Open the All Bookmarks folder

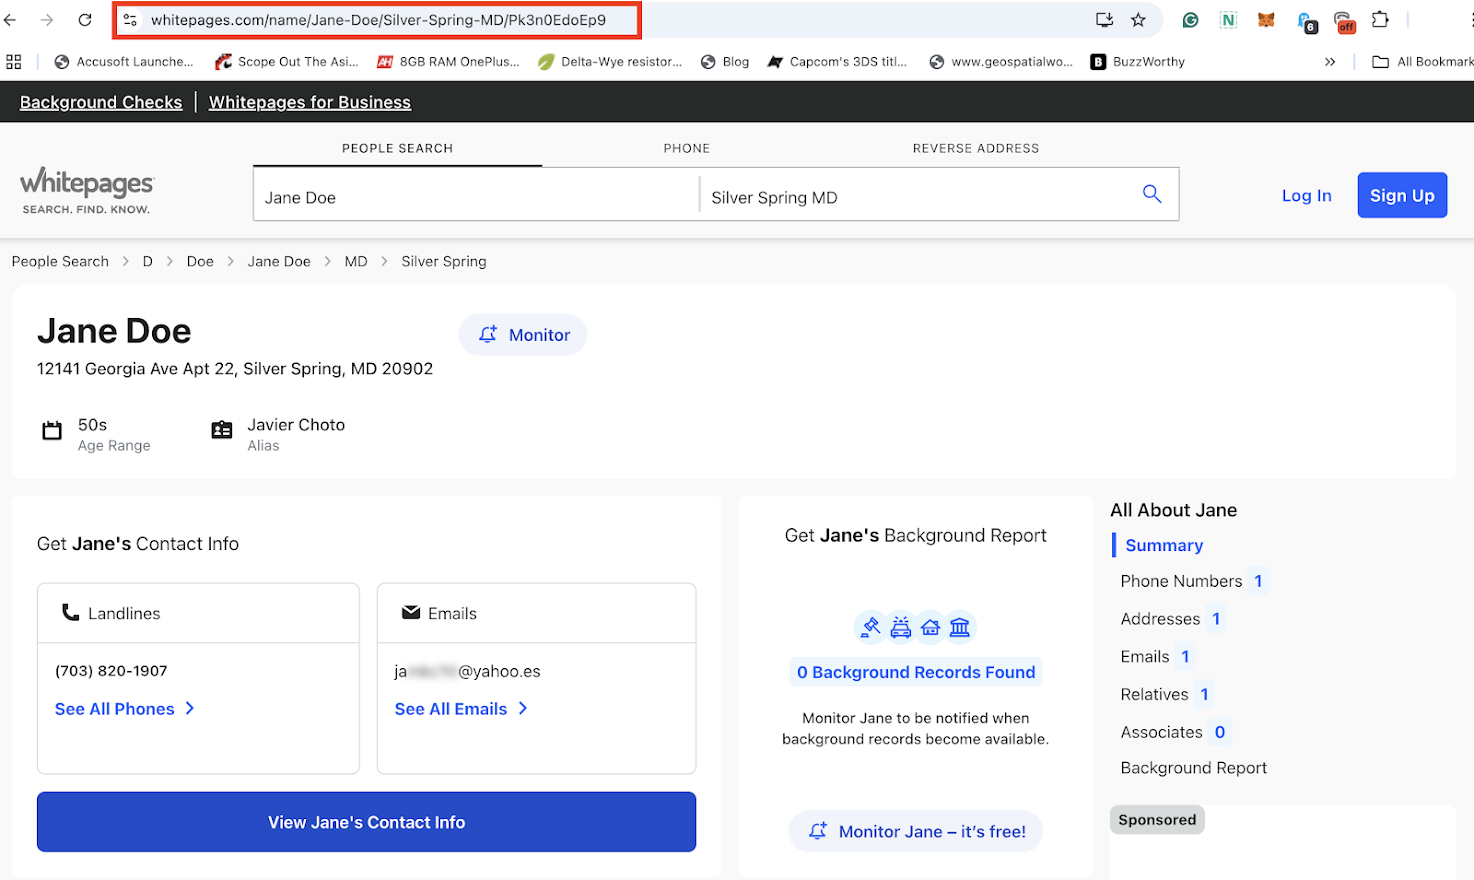click(x=1422, y=62)
